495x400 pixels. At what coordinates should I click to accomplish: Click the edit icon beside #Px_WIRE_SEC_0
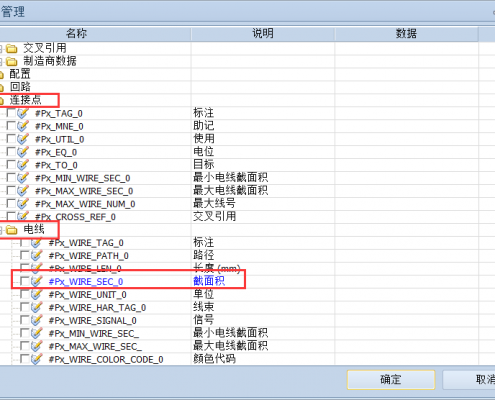click(36, 281)
